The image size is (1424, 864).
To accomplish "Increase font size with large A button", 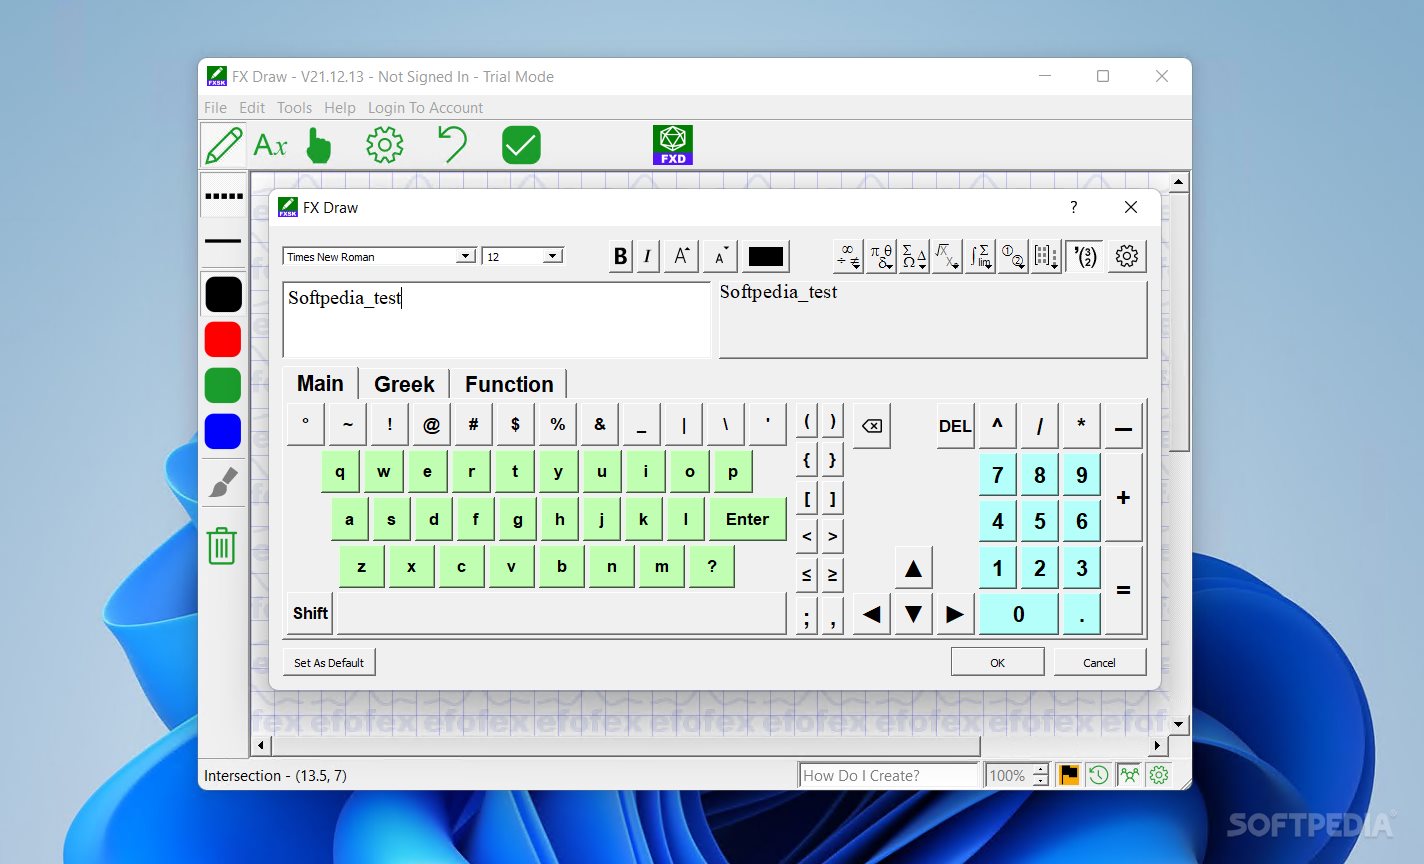I will (x=681, y=257).
